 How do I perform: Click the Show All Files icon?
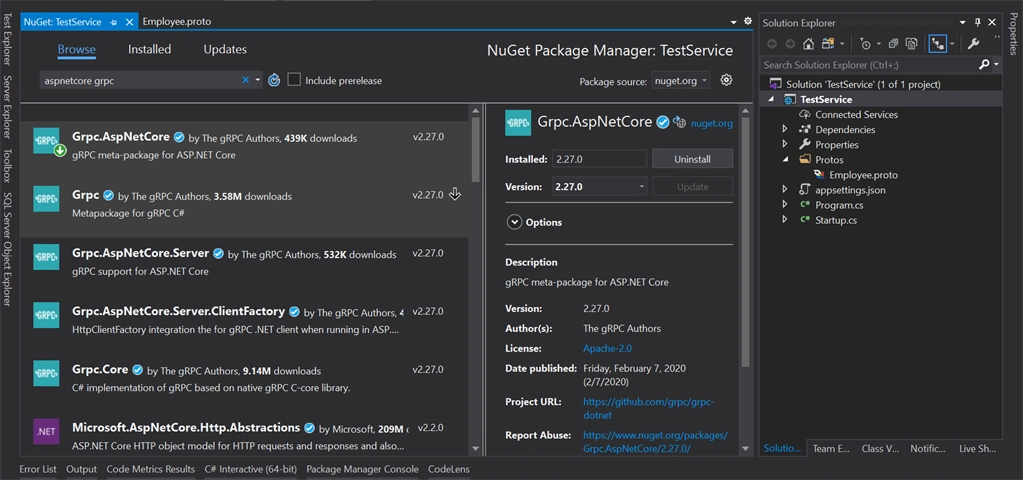click(x=912, y=44)
